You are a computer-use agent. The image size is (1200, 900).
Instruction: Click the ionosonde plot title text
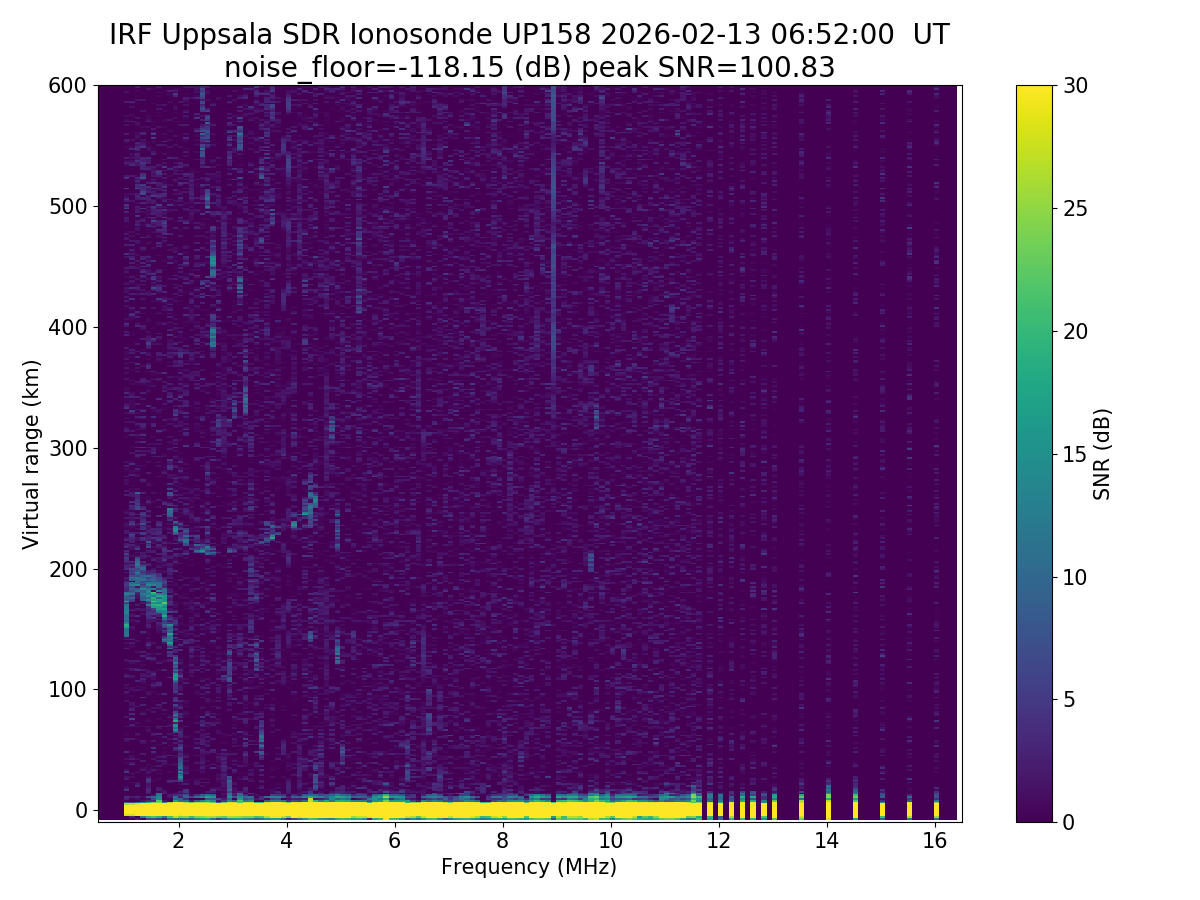pyautogui.click(x=529, y=35)
